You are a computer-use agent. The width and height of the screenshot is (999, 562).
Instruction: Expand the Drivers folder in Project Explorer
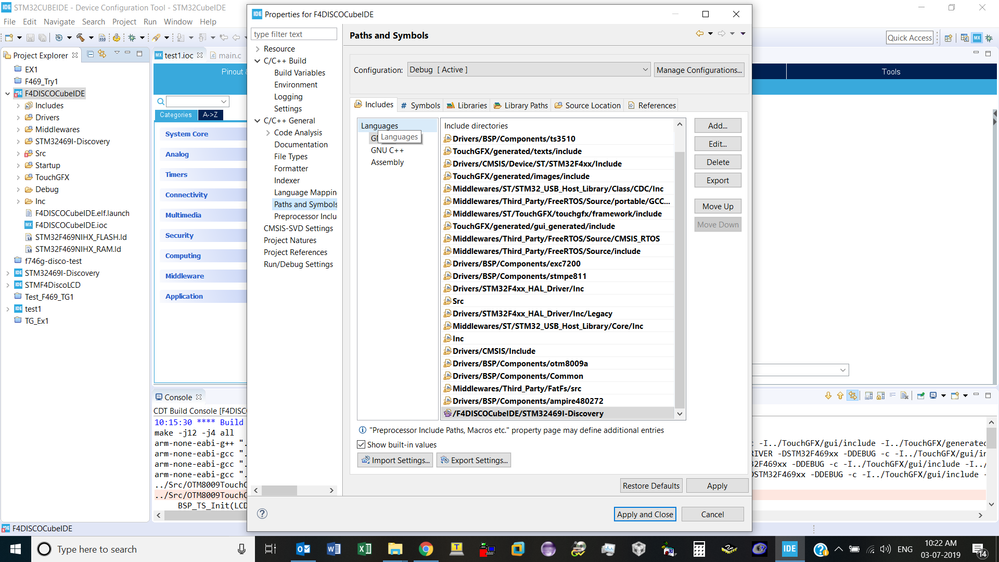(x=18, y=117)
